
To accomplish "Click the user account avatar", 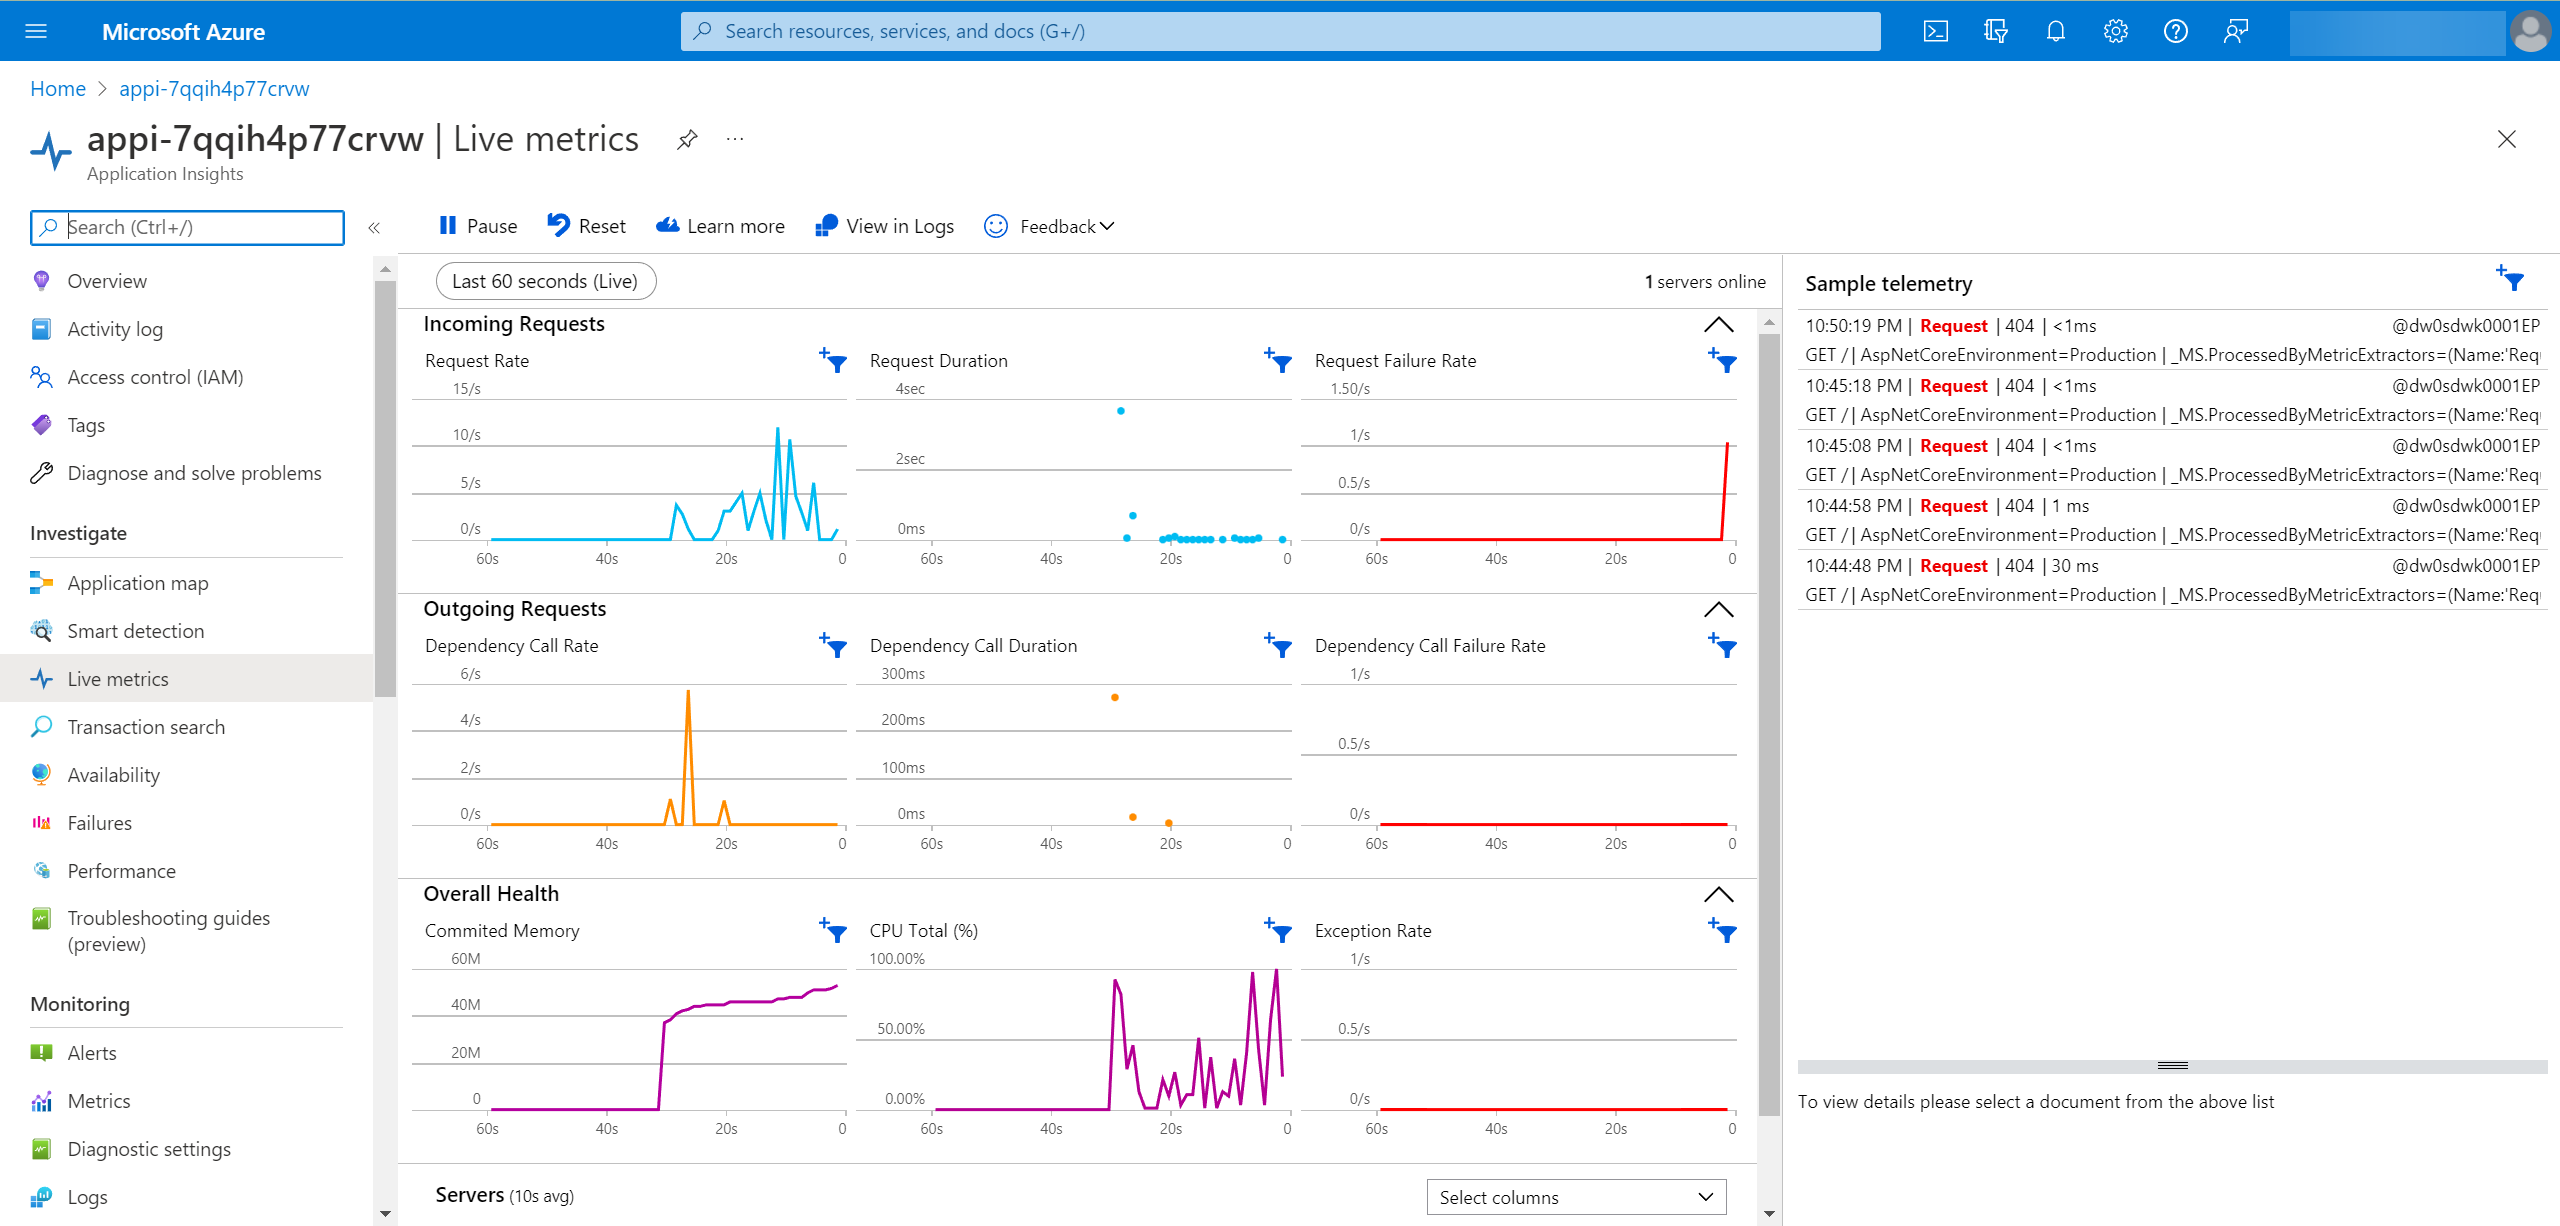I will point(2530,31).
